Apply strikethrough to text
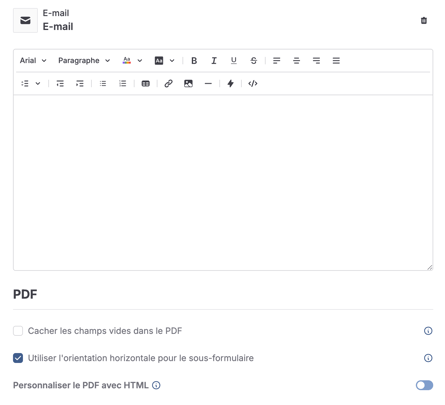The image size is (445, 405). point(254,61)
